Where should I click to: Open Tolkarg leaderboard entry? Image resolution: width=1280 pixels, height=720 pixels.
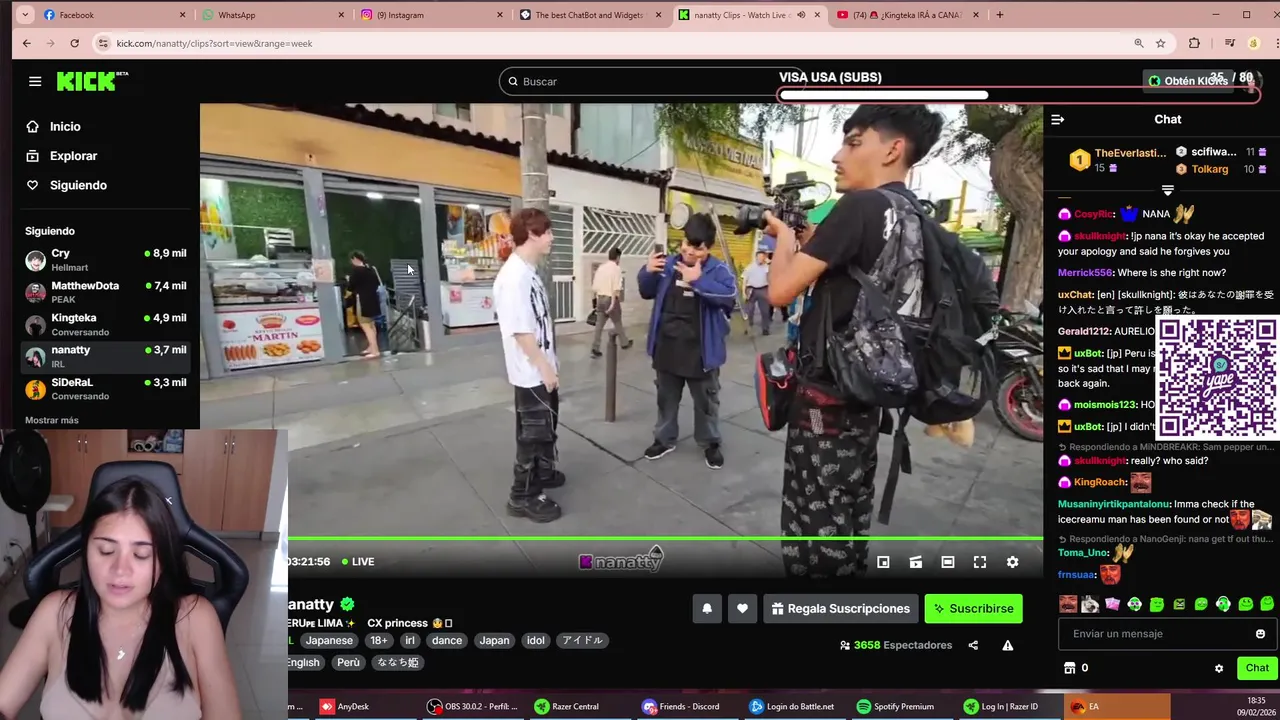click(x=1209, y=169)
